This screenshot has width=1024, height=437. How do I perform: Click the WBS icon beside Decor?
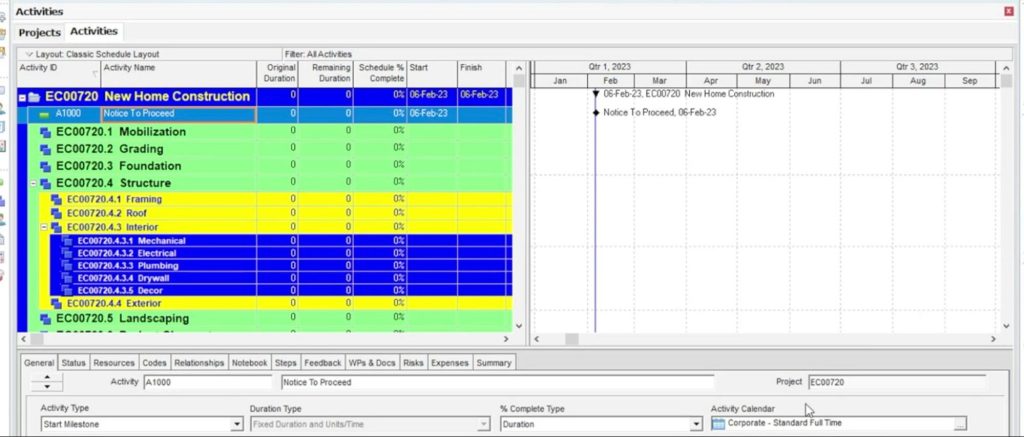point(67,290)
